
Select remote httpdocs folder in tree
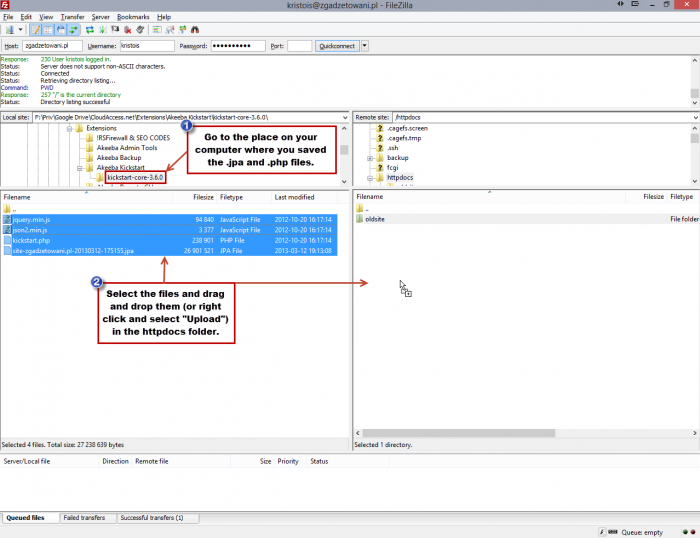point(400,177)
